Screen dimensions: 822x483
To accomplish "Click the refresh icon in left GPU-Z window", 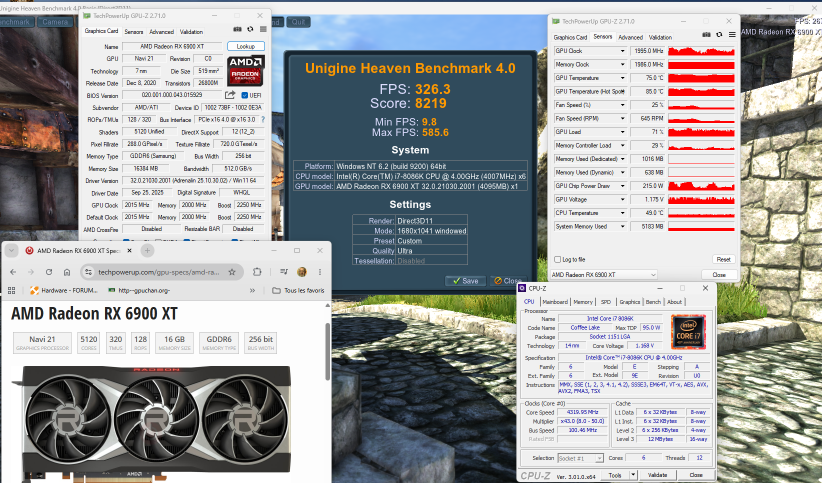I will (x=250, y=30).
